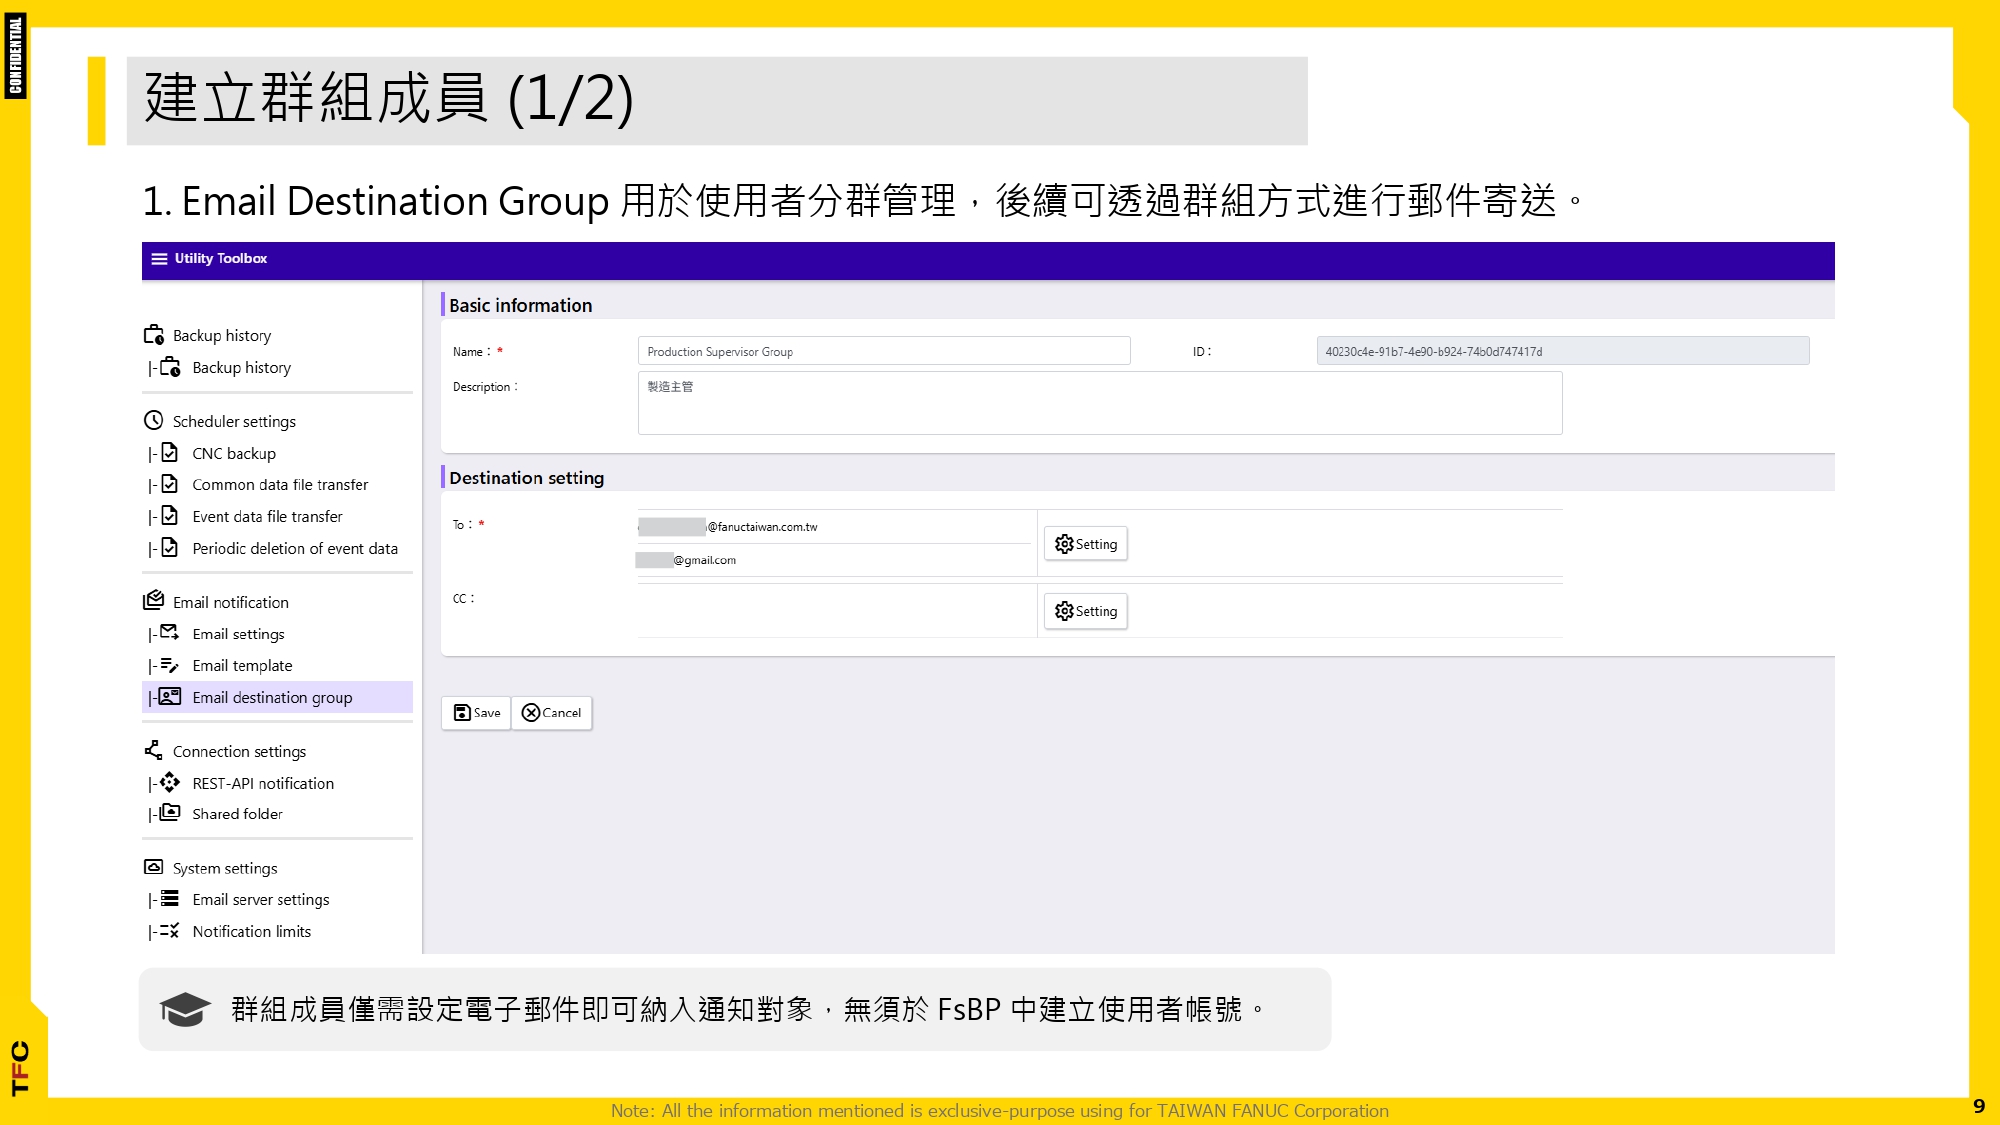Image resolution: width=2000 pixels, height=1125 pixels.
Task: Open the hamburger menu in the Utility Toolbox header
Action: click(x=159, y=259)
